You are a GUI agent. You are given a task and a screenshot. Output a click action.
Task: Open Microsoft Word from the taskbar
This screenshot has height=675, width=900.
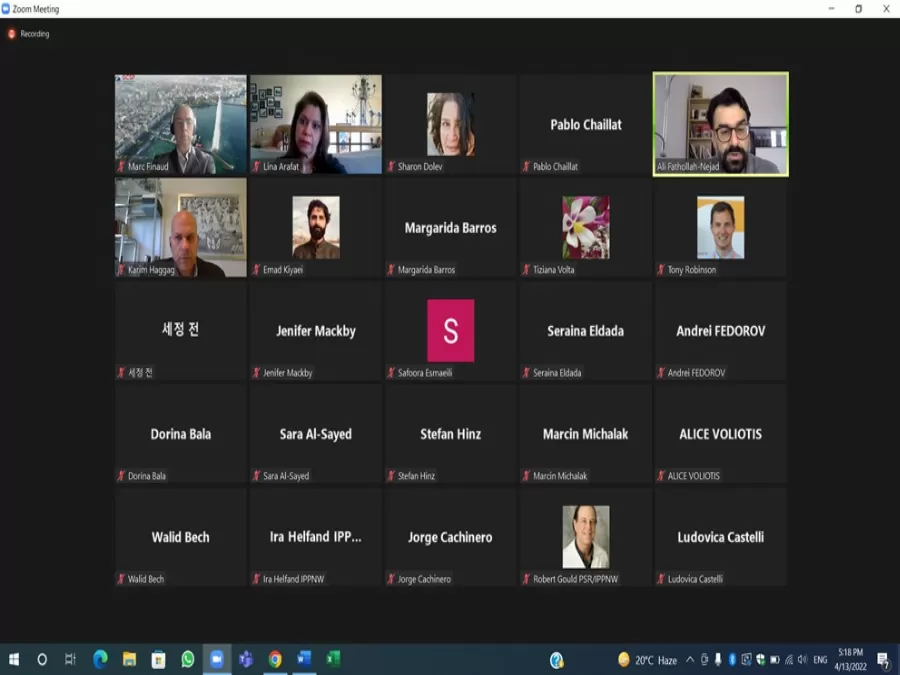point(304,659)
